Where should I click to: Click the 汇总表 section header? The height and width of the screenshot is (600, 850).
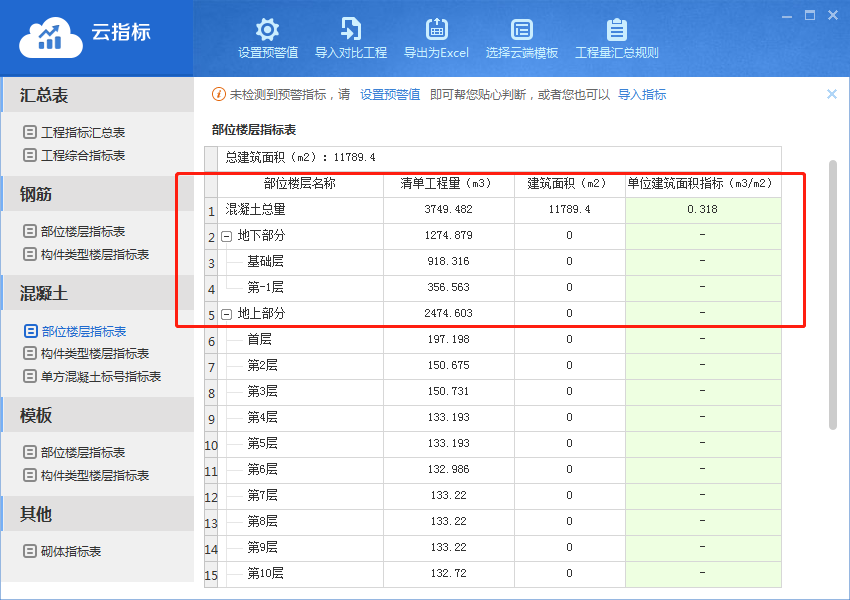(x=98, y=95)
